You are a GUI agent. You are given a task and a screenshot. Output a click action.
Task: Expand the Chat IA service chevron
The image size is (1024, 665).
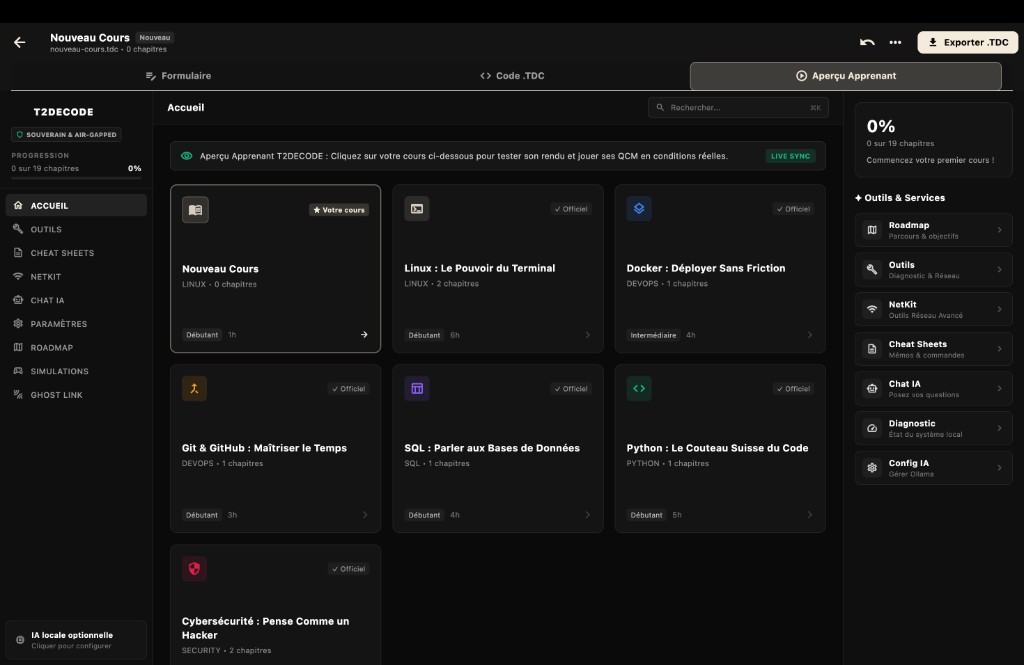point(999,389)
